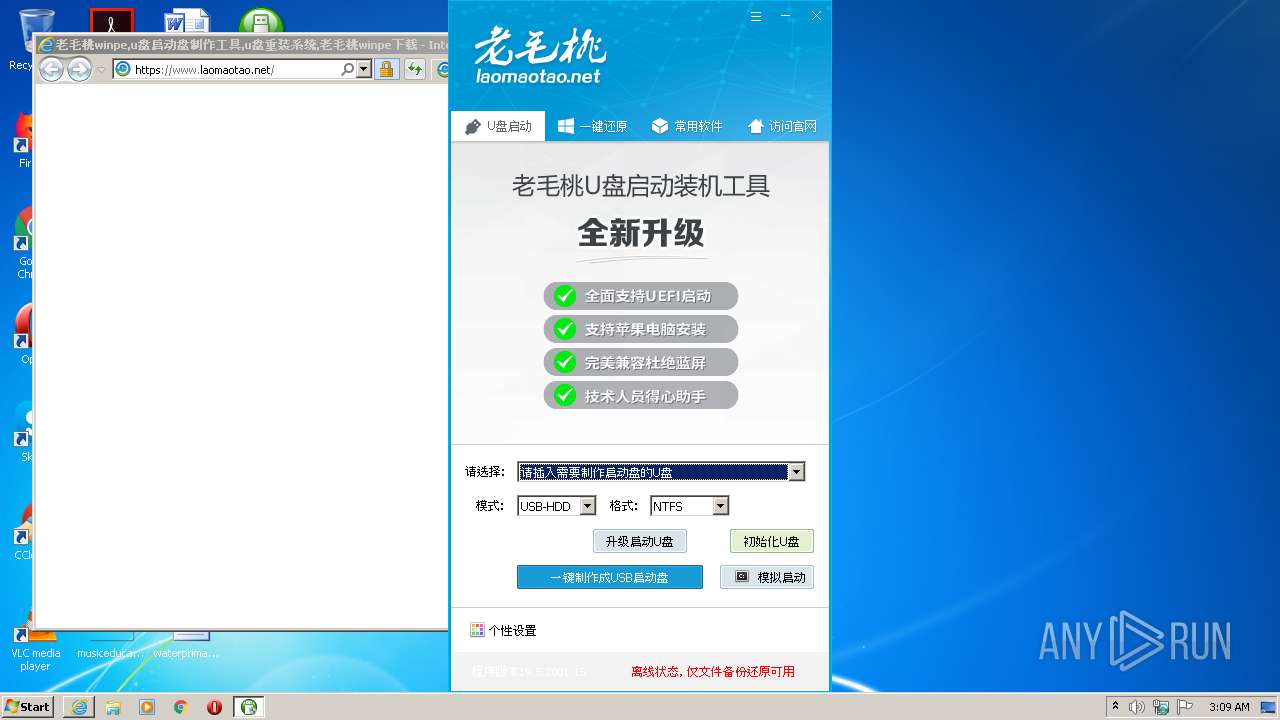Click the 支持苹果电脑安装 feature badge
Viewport: 1280px width, 720px height.
click(x=640, y=329)
